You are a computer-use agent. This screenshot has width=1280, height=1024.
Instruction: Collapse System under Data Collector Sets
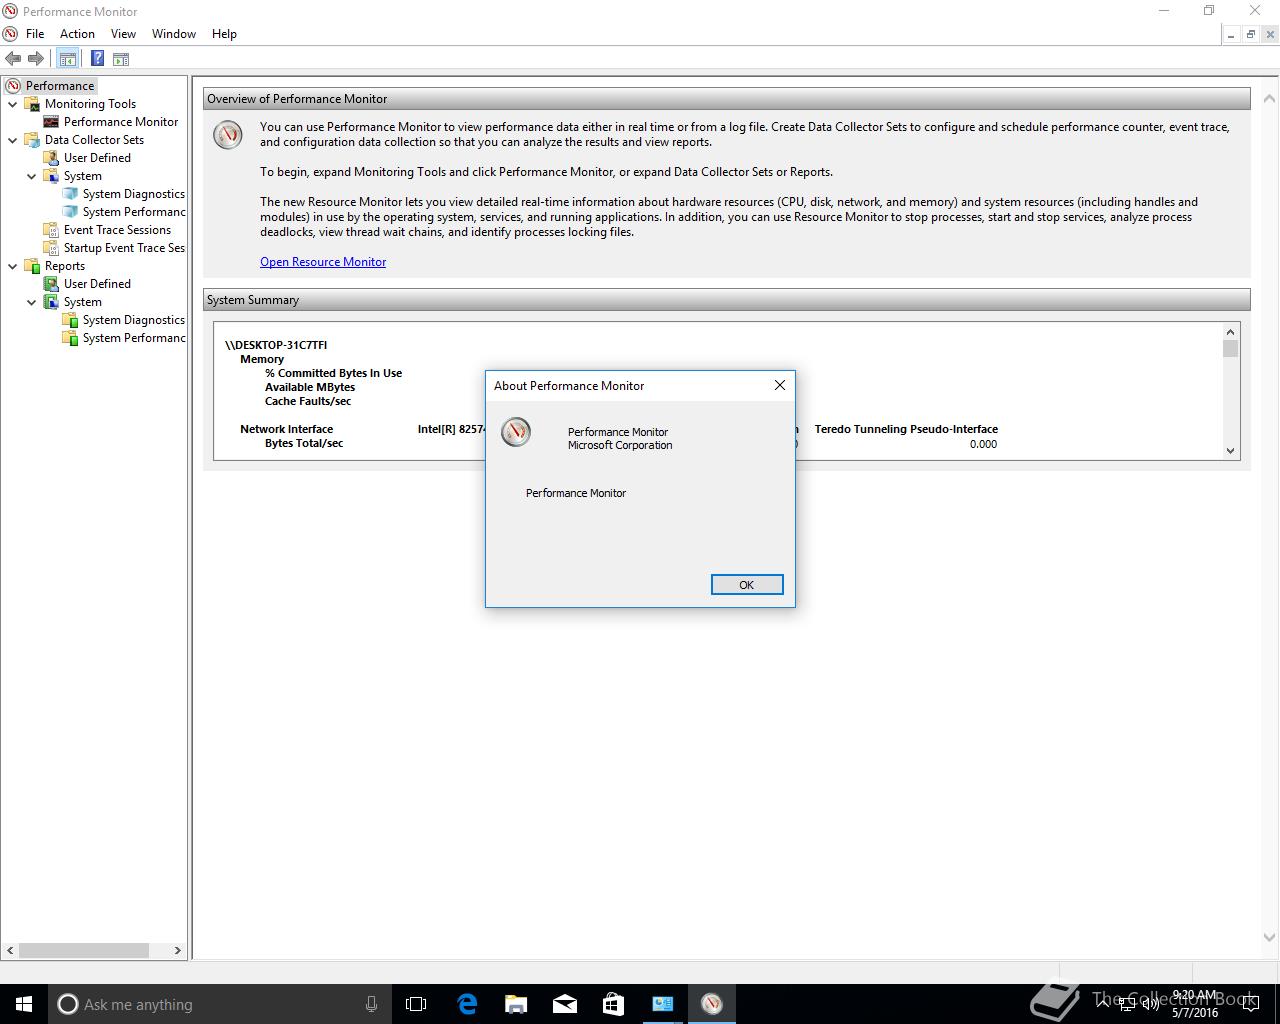point(32,176)
